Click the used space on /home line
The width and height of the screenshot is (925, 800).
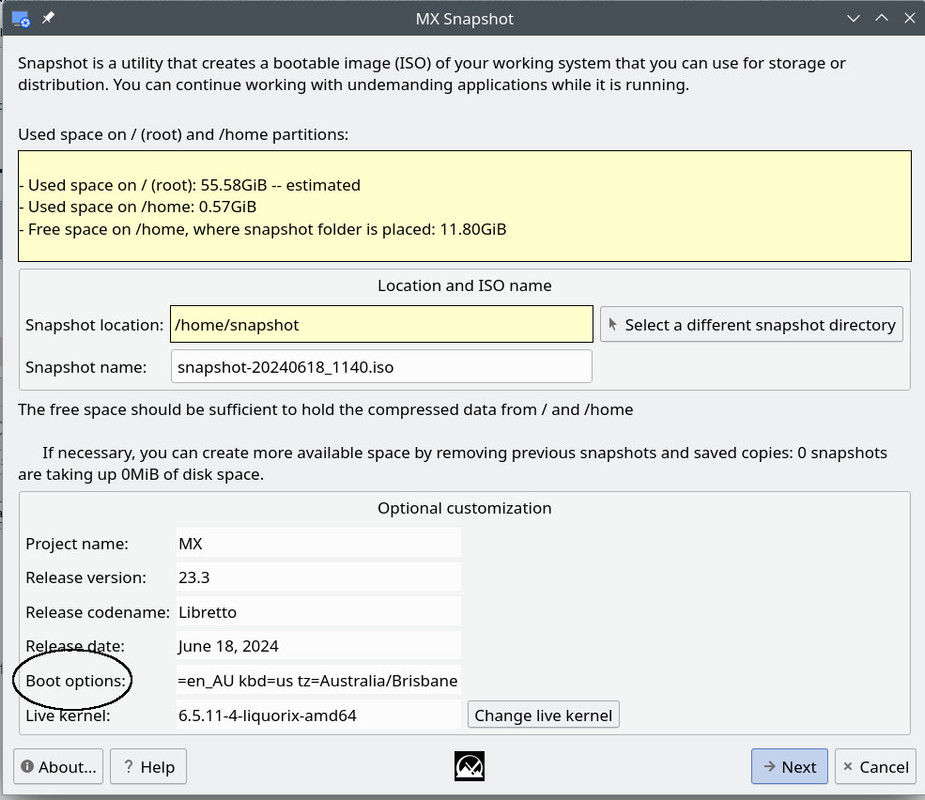click(137, 206)
